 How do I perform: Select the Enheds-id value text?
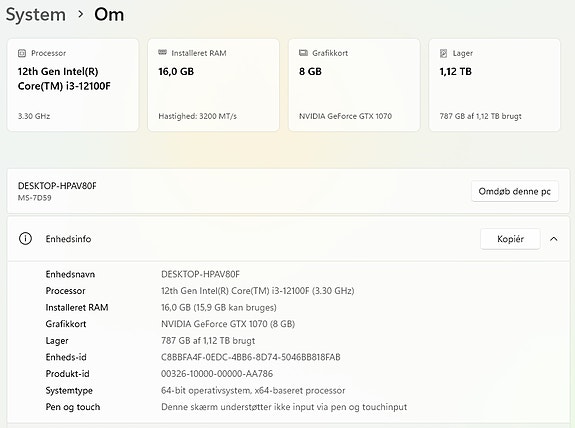click(251, 357)
